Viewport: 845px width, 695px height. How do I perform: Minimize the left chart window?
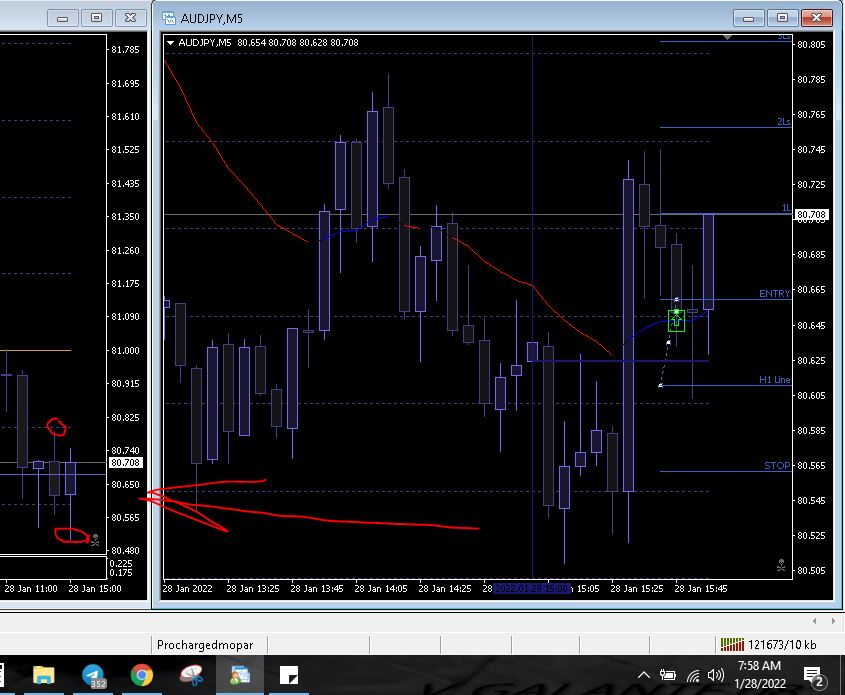click(64, 18)
